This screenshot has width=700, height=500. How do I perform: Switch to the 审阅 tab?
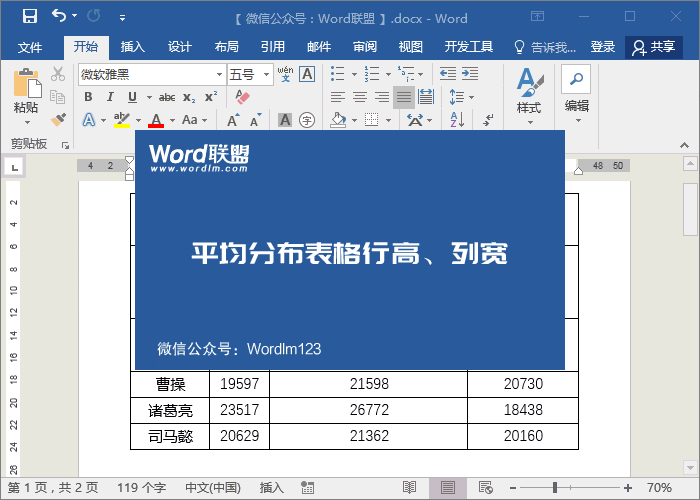[x=365, y=46]
